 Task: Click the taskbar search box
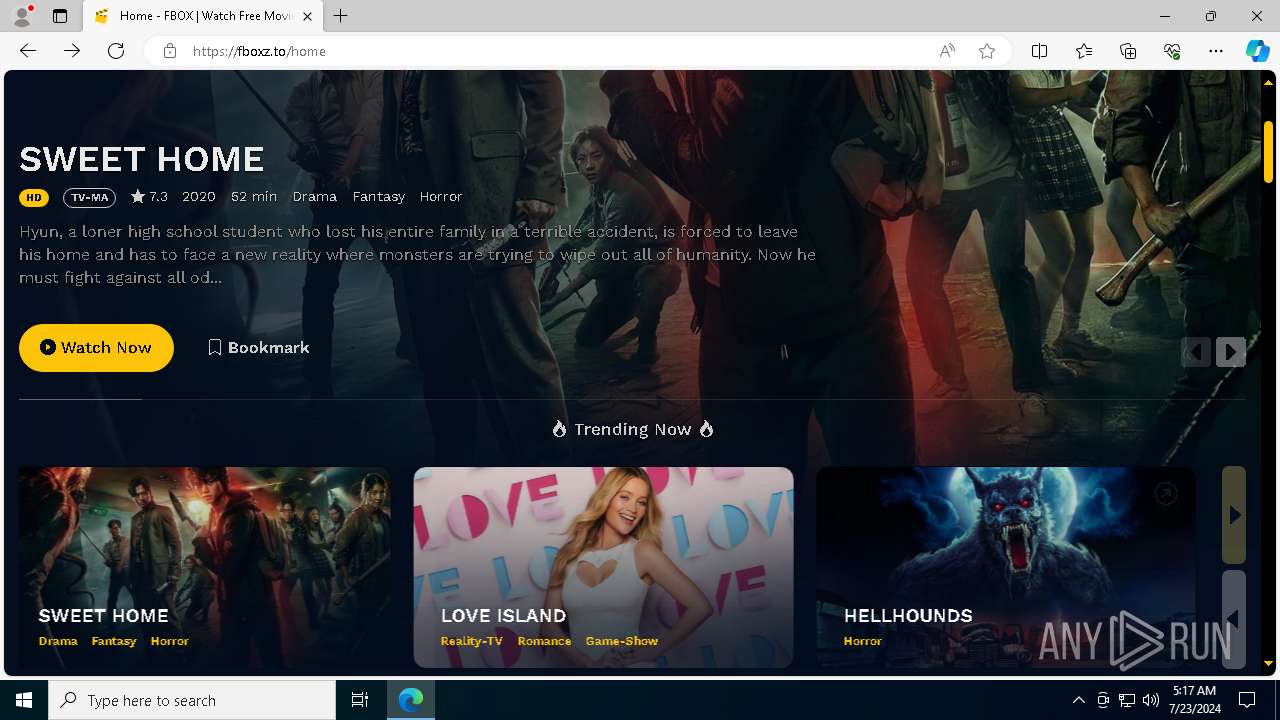point(192,700)
